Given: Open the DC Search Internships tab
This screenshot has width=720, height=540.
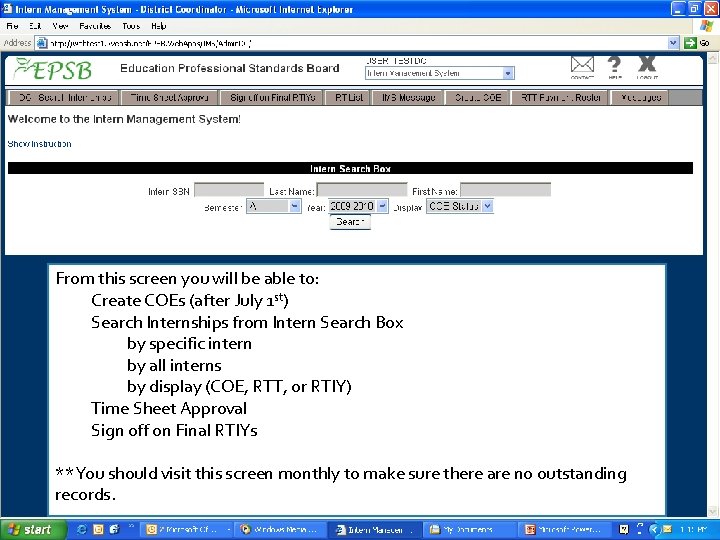Looking at the screenshot, I should point(65,97).
